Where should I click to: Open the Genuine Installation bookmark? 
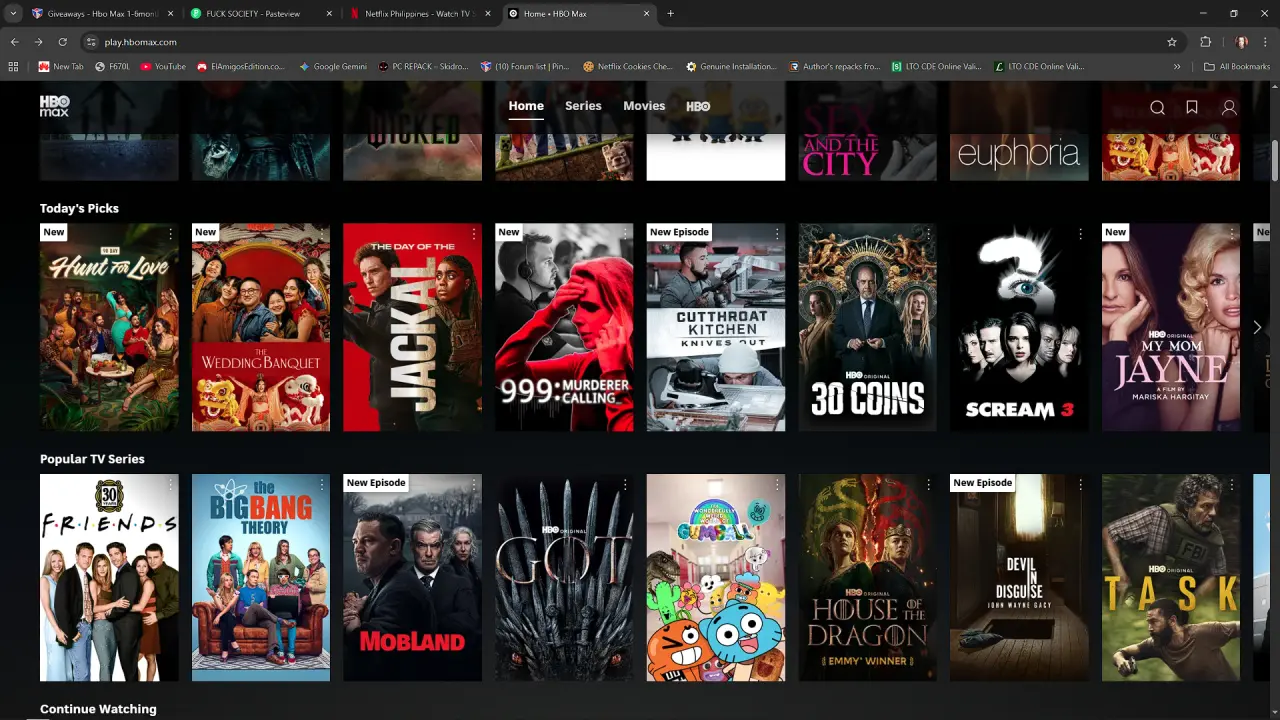click(x=731, y=66)
